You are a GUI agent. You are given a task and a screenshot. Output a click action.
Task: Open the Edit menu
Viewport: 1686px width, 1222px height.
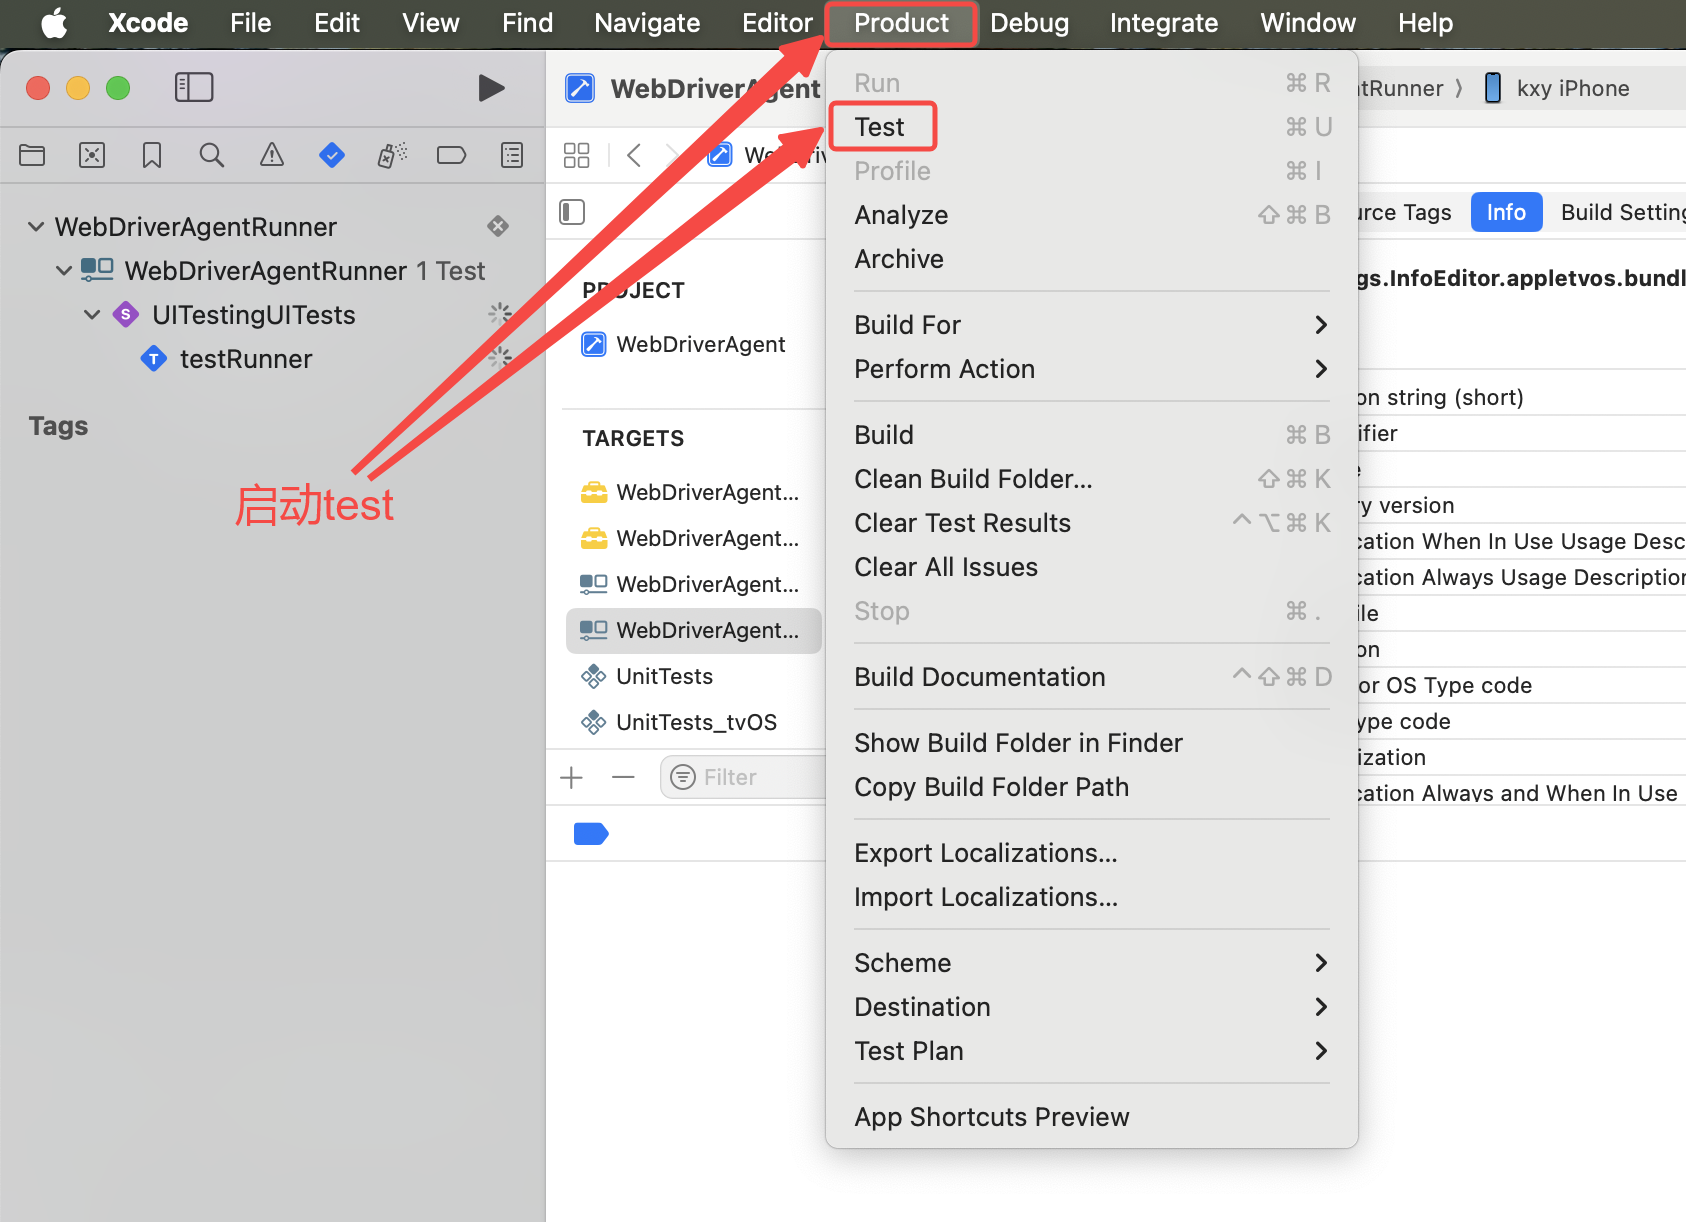click(x=337, y=22)
